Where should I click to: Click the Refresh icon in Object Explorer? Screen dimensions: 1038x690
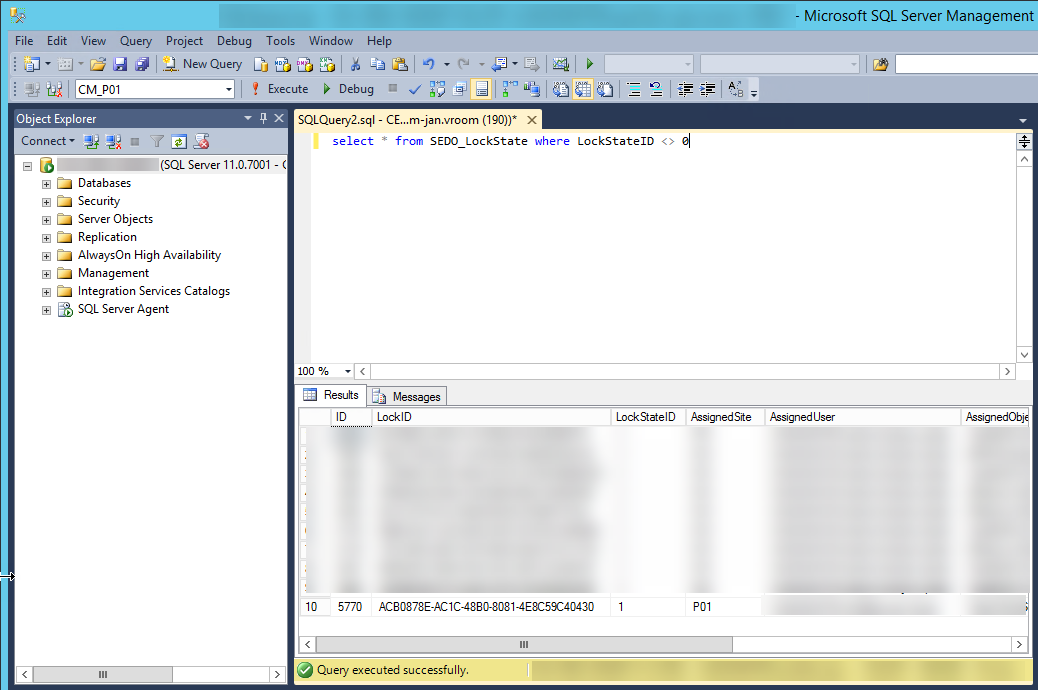click(179, 141)
